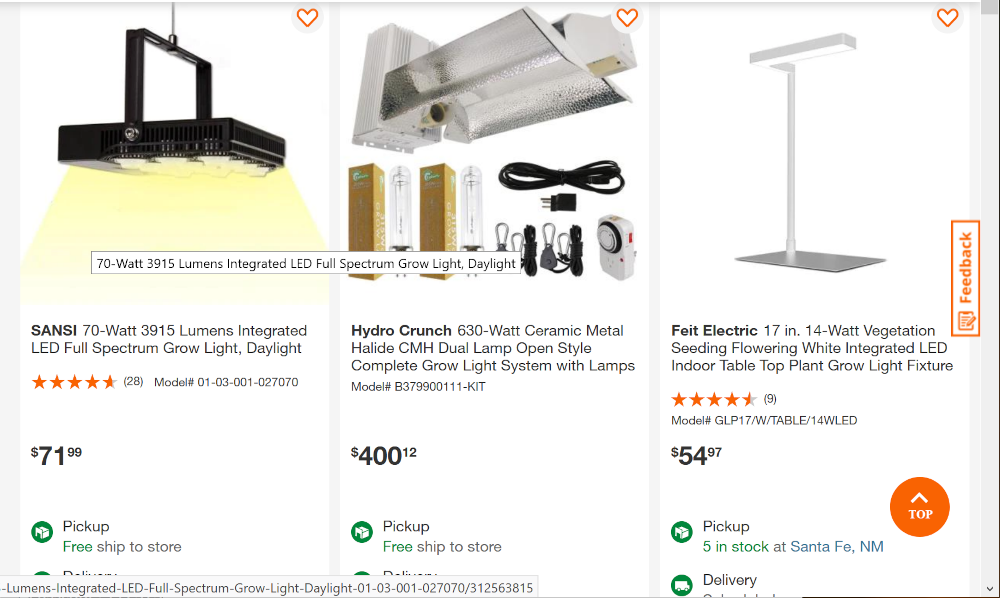Open Feit Electric 17 in. product title
Screen dimensions: 1000x598
[x=811, y=348]
